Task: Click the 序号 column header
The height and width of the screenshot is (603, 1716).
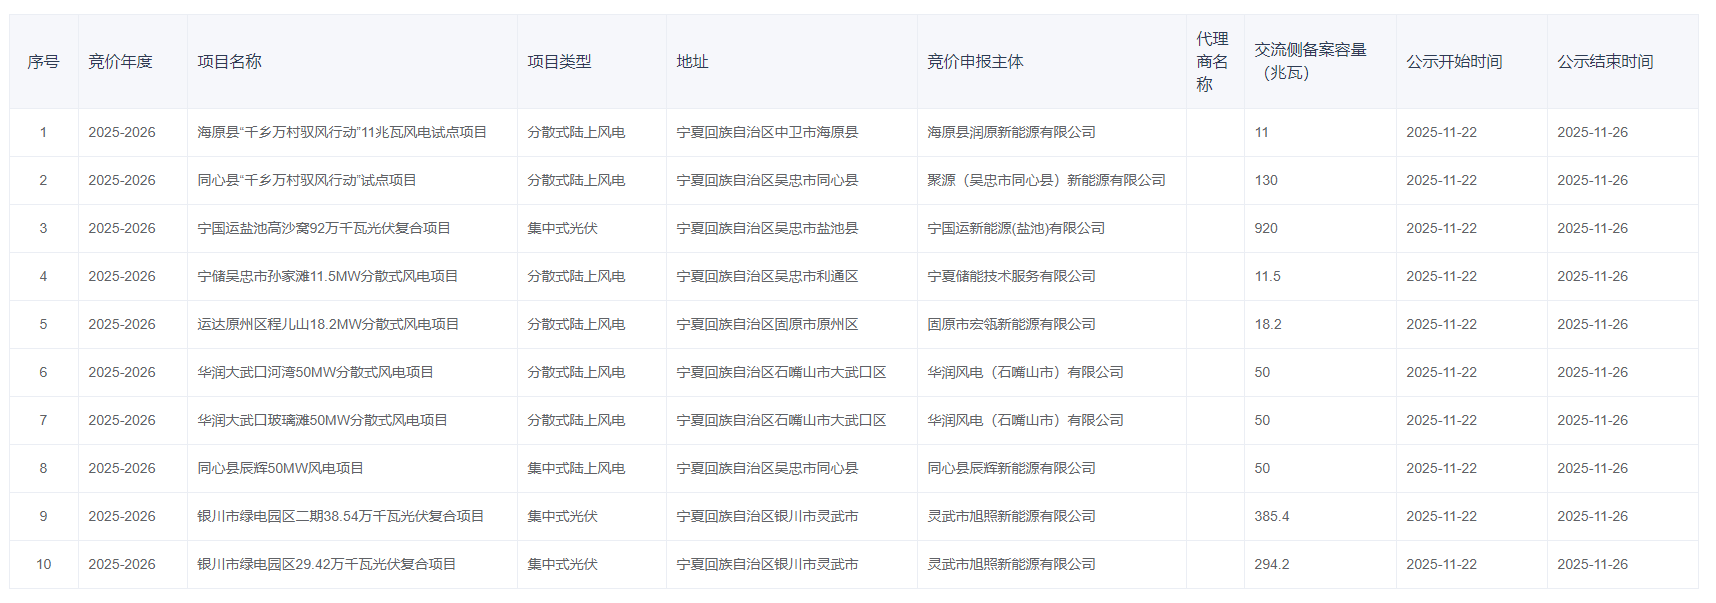Action: [43, 62]
